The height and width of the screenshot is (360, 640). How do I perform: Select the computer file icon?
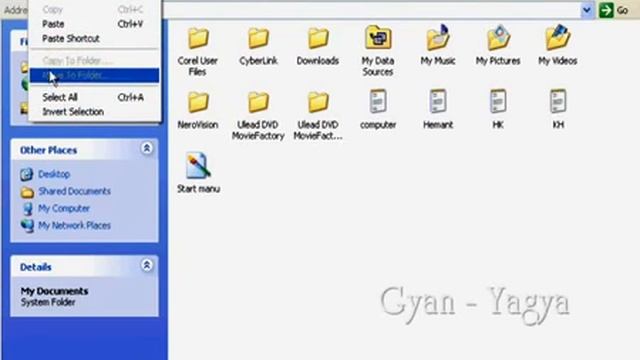(x=378, y=101)
